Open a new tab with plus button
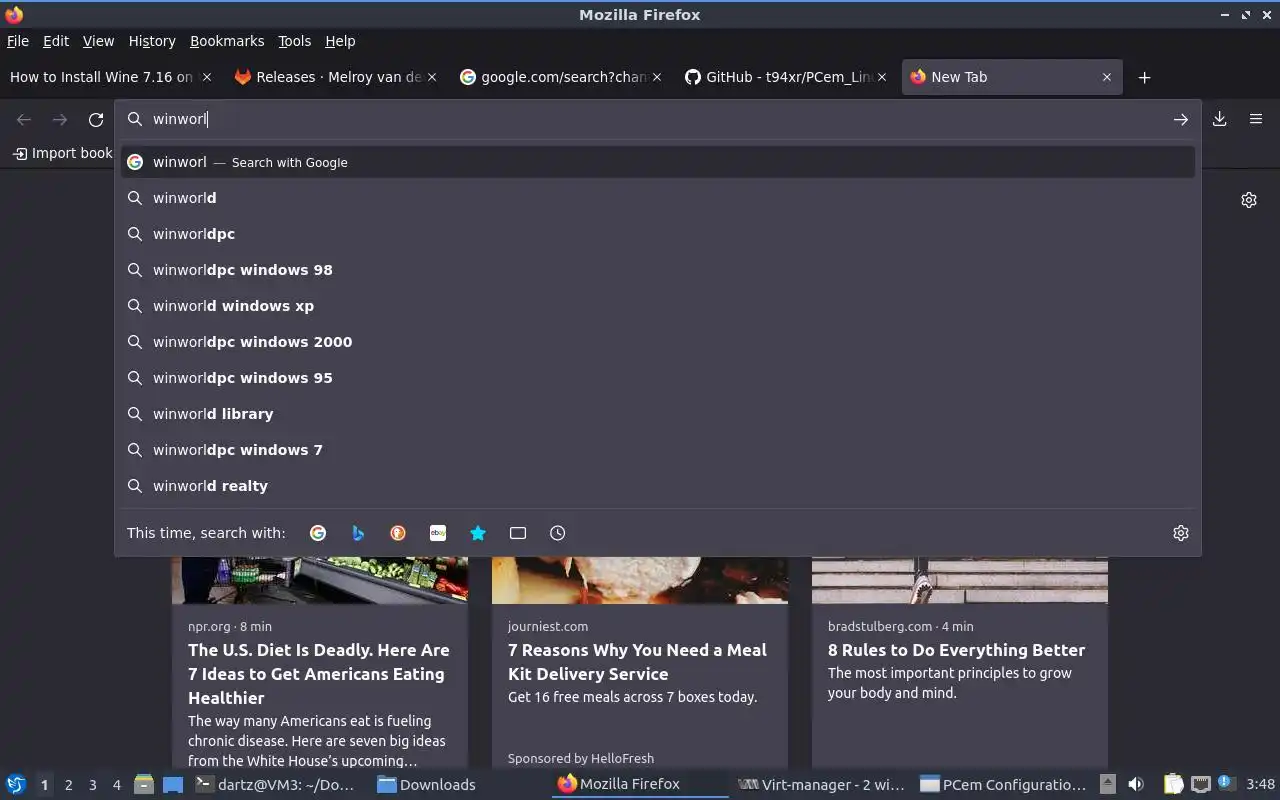 click(1145, 77)
